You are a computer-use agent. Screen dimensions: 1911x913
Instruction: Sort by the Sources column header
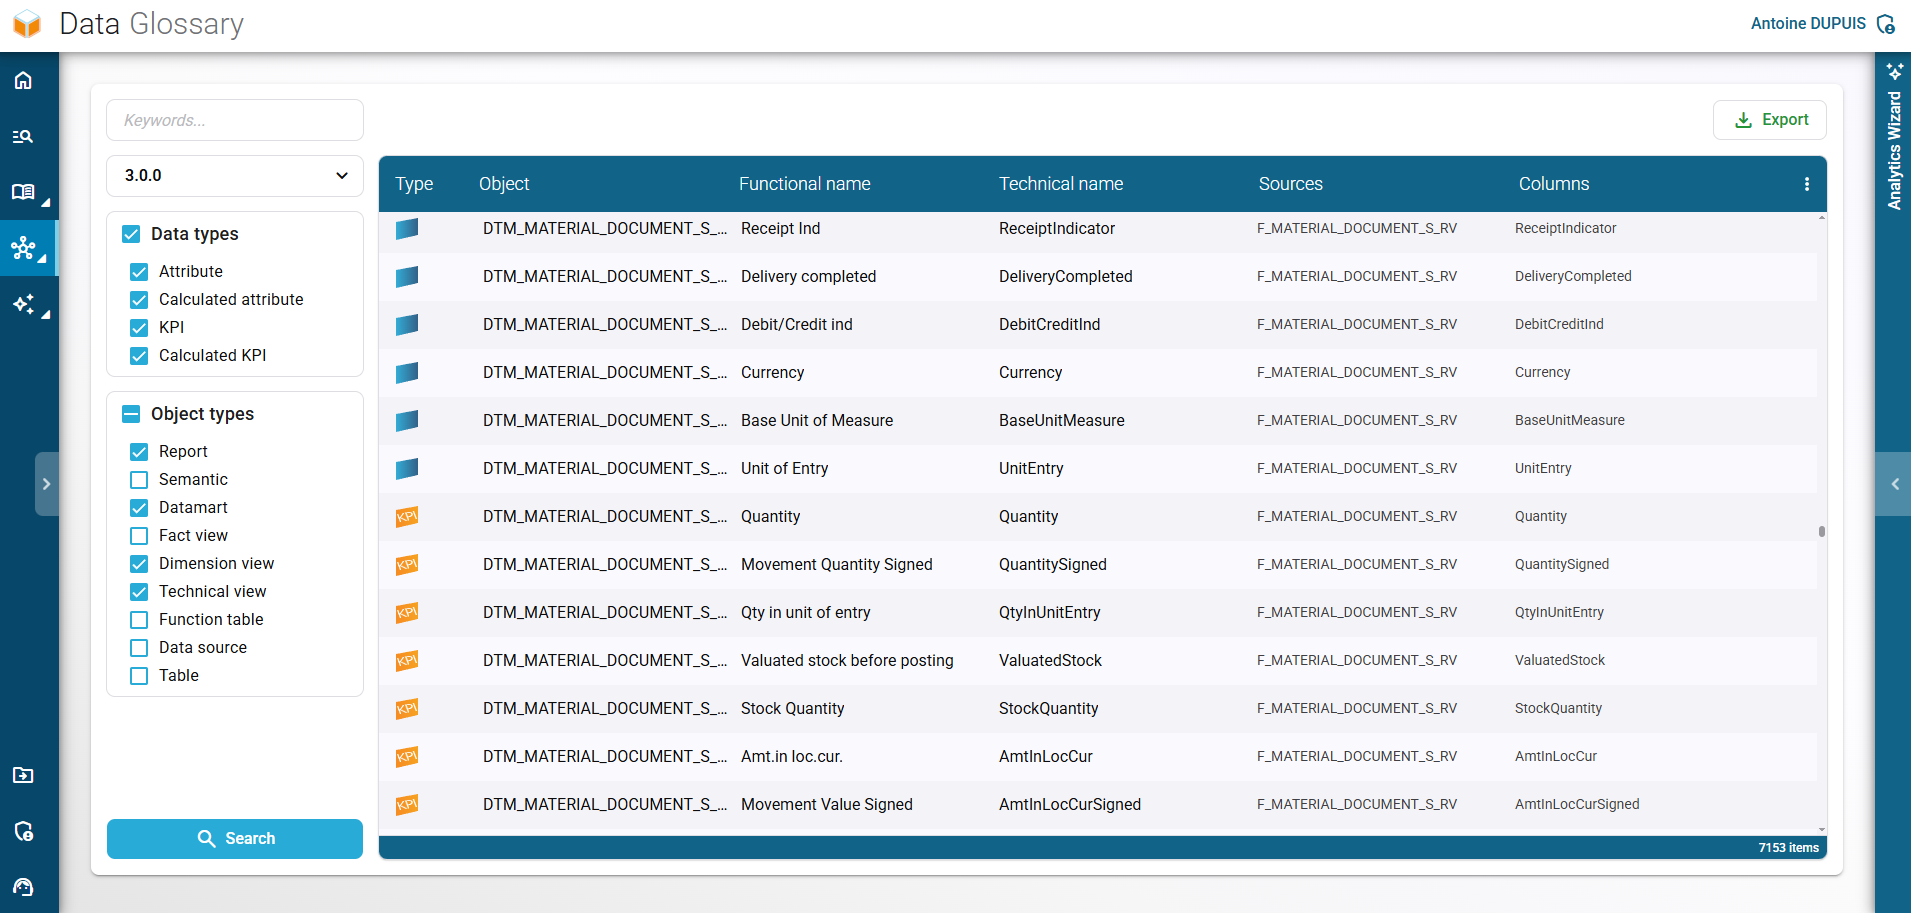(x=1290, y=184)
